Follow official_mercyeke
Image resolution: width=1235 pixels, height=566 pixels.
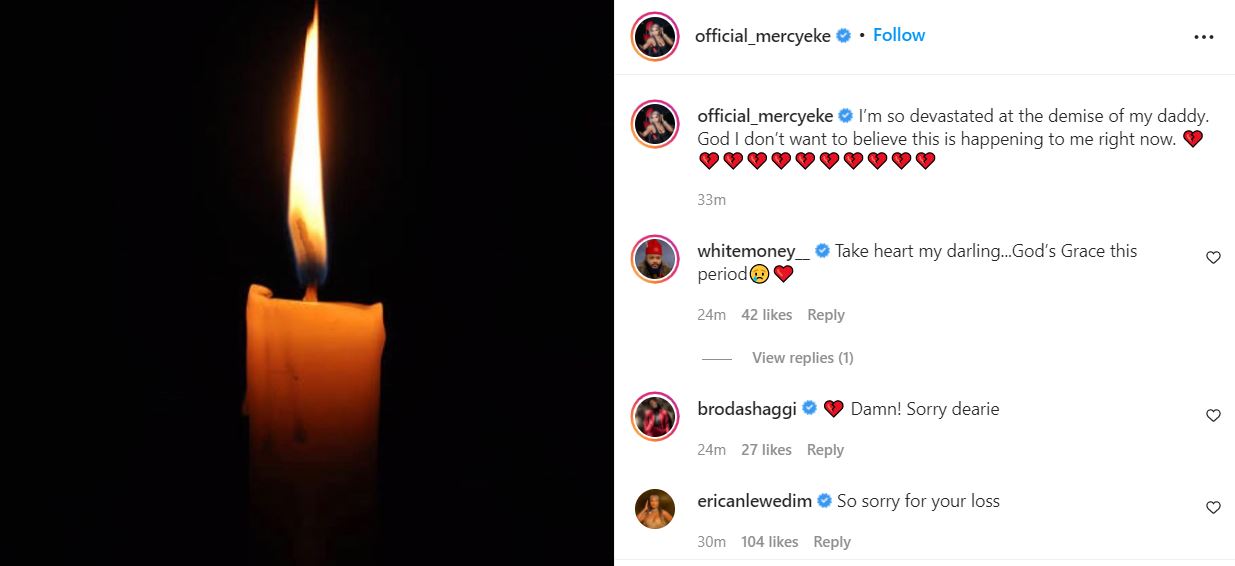point(898,35)
